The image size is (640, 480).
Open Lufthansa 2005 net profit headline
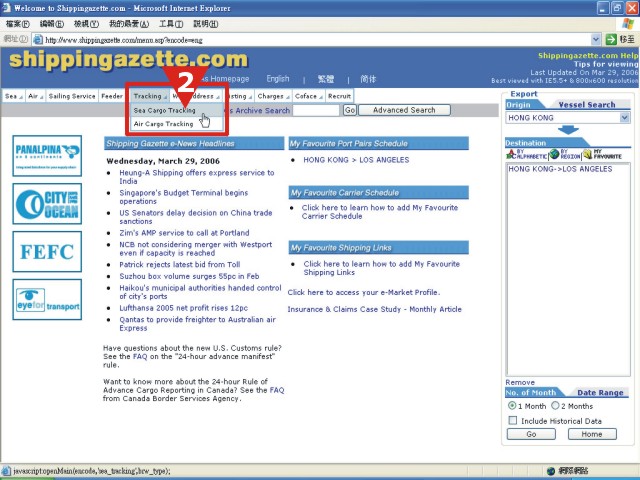[x=183, y=308]
